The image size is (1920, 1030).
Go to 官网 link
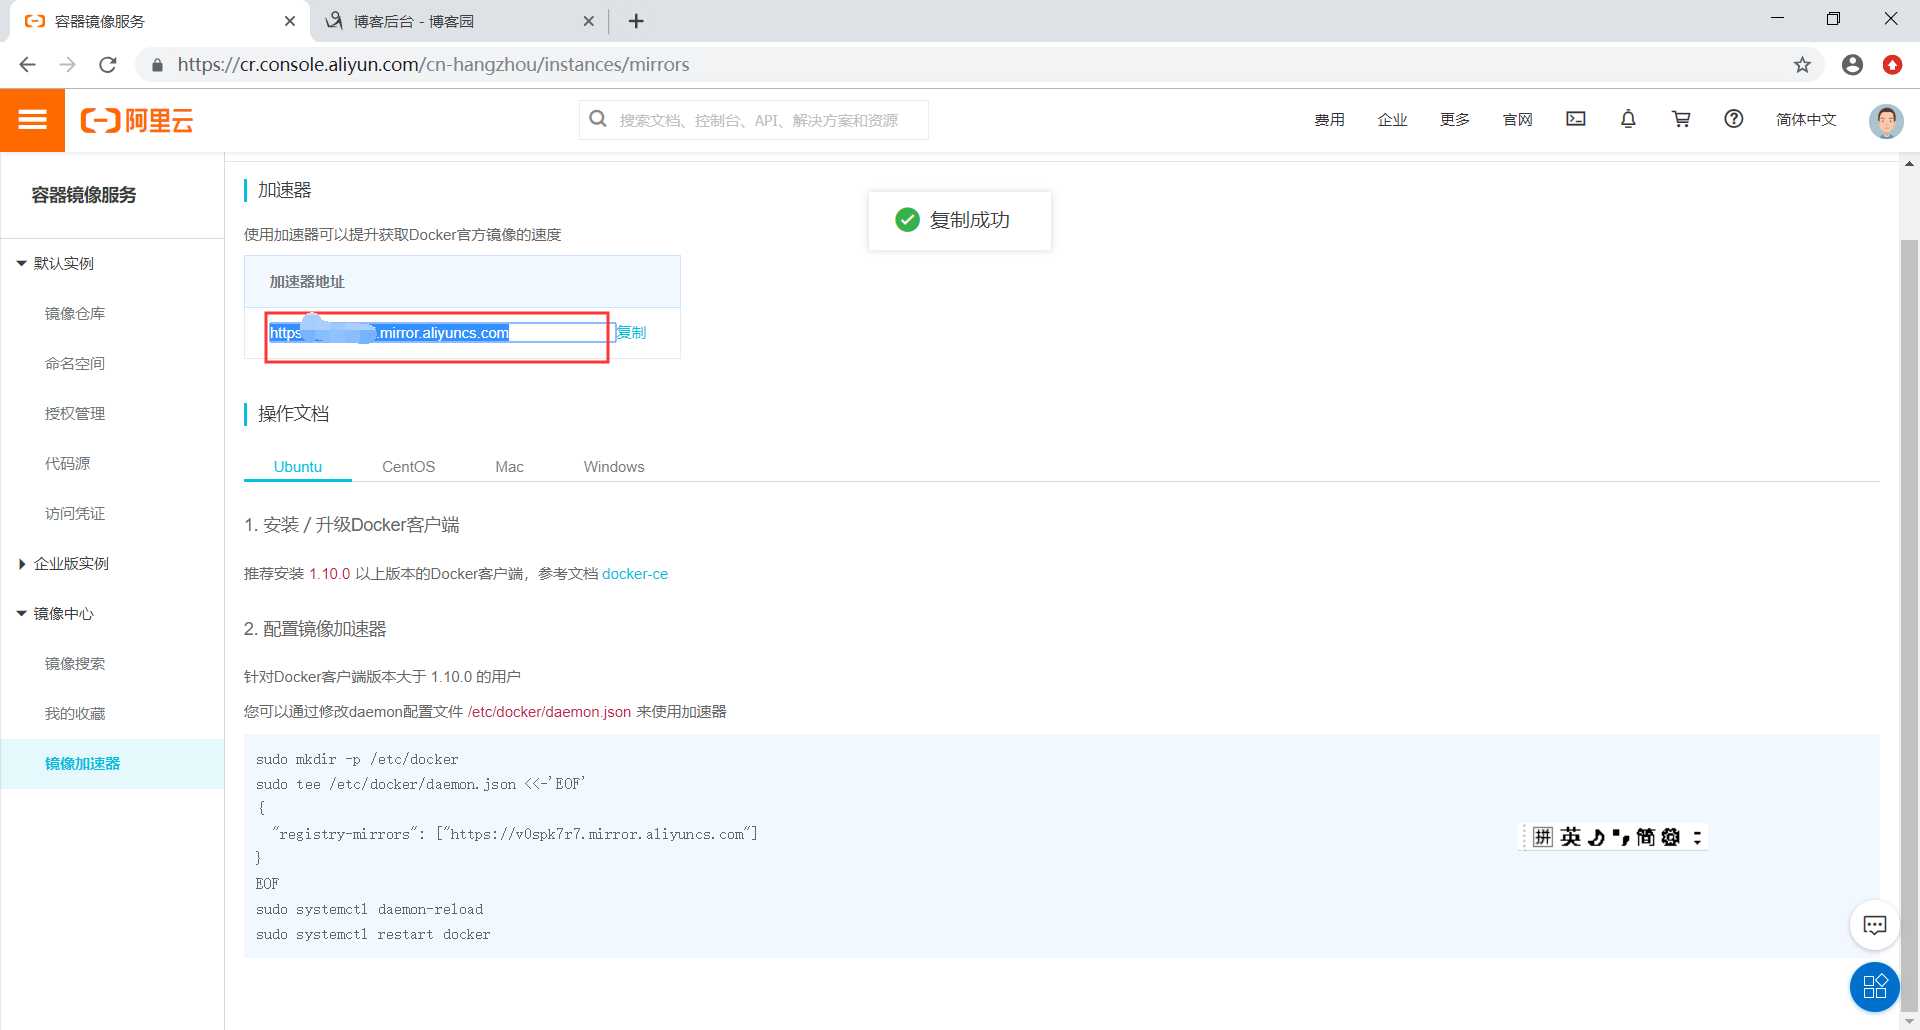[x=1518, y=119]
